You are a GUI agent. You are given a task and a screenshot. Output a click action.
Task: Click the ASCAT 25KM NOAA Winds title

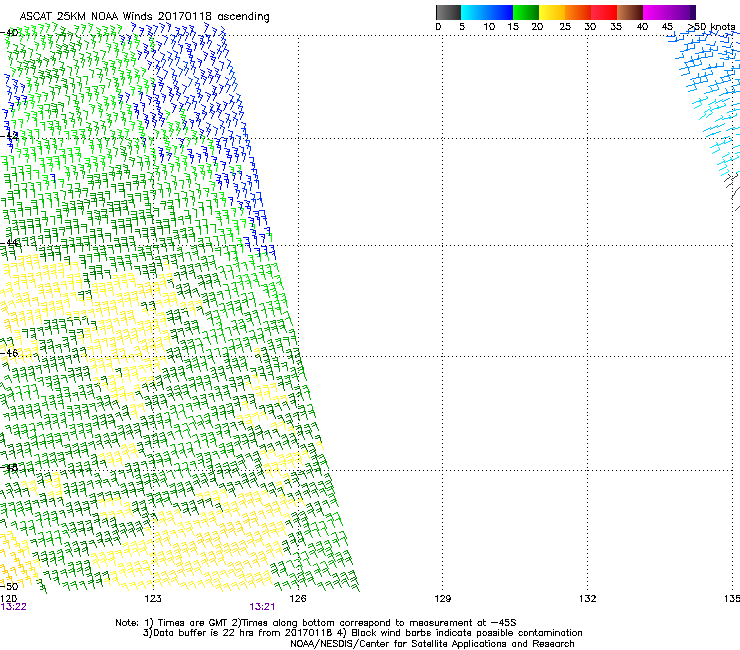point(144,16)
